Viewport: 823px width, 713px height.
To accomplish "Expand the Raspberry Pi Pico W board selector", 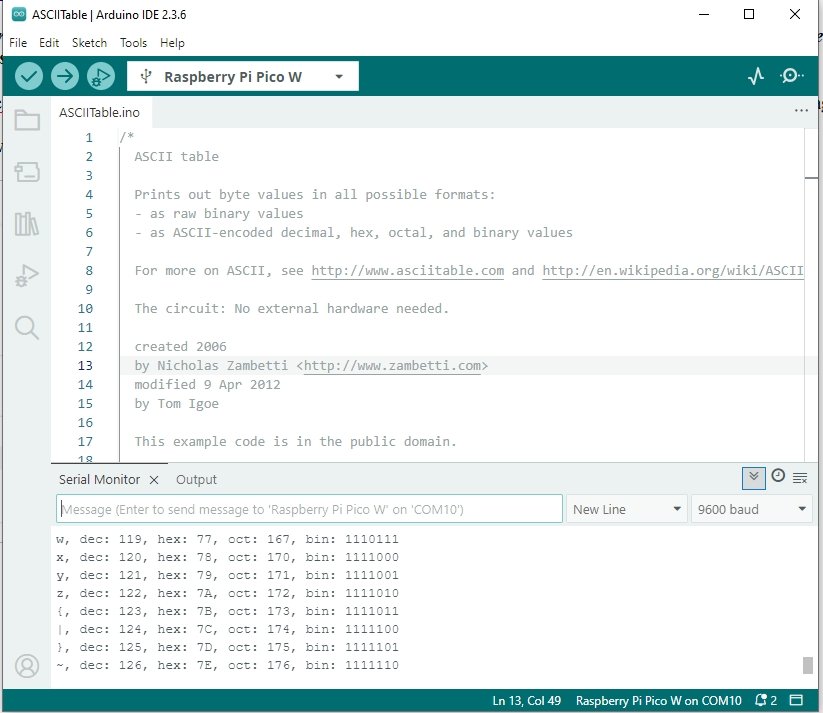I will tap(242, 77).
